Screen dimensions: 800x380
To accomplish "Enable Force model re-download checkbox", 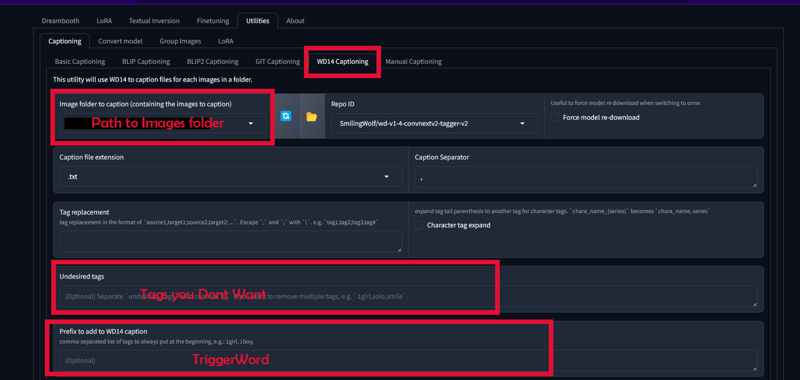I will coord(555,117).
